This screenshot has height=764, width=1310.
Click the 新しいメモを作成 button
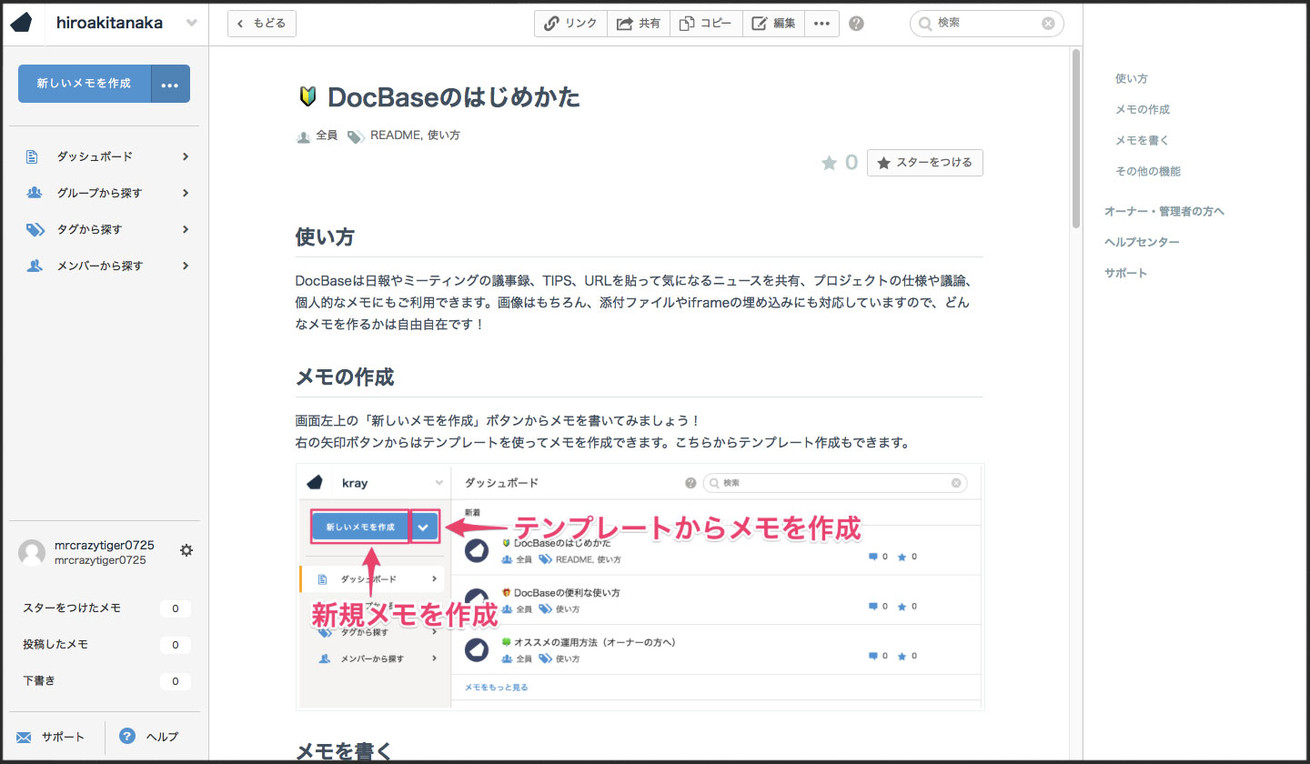click(84, 84)
